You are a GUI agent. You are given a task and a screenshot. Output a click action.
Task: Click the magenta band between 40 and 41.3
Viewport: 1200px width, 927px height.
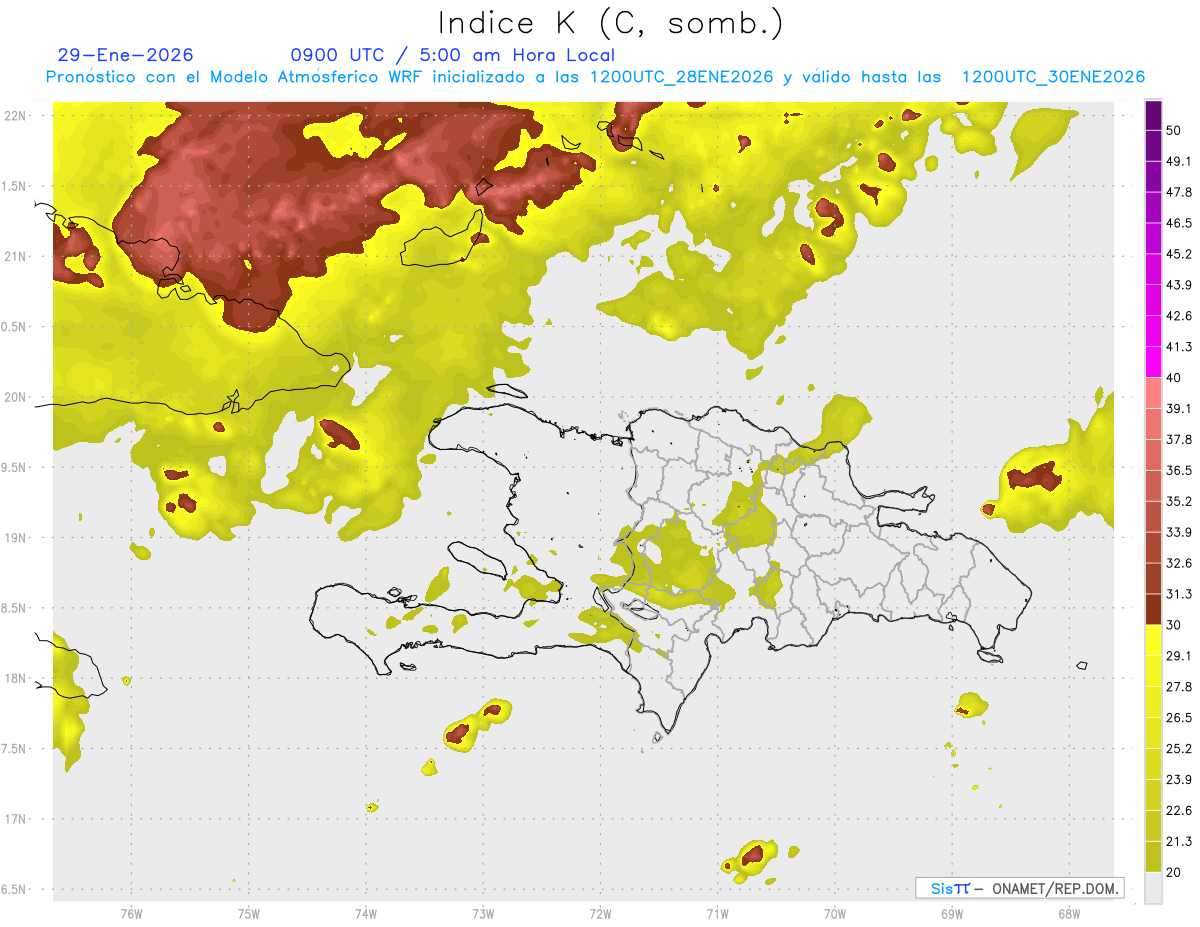tap(1153, 362)
